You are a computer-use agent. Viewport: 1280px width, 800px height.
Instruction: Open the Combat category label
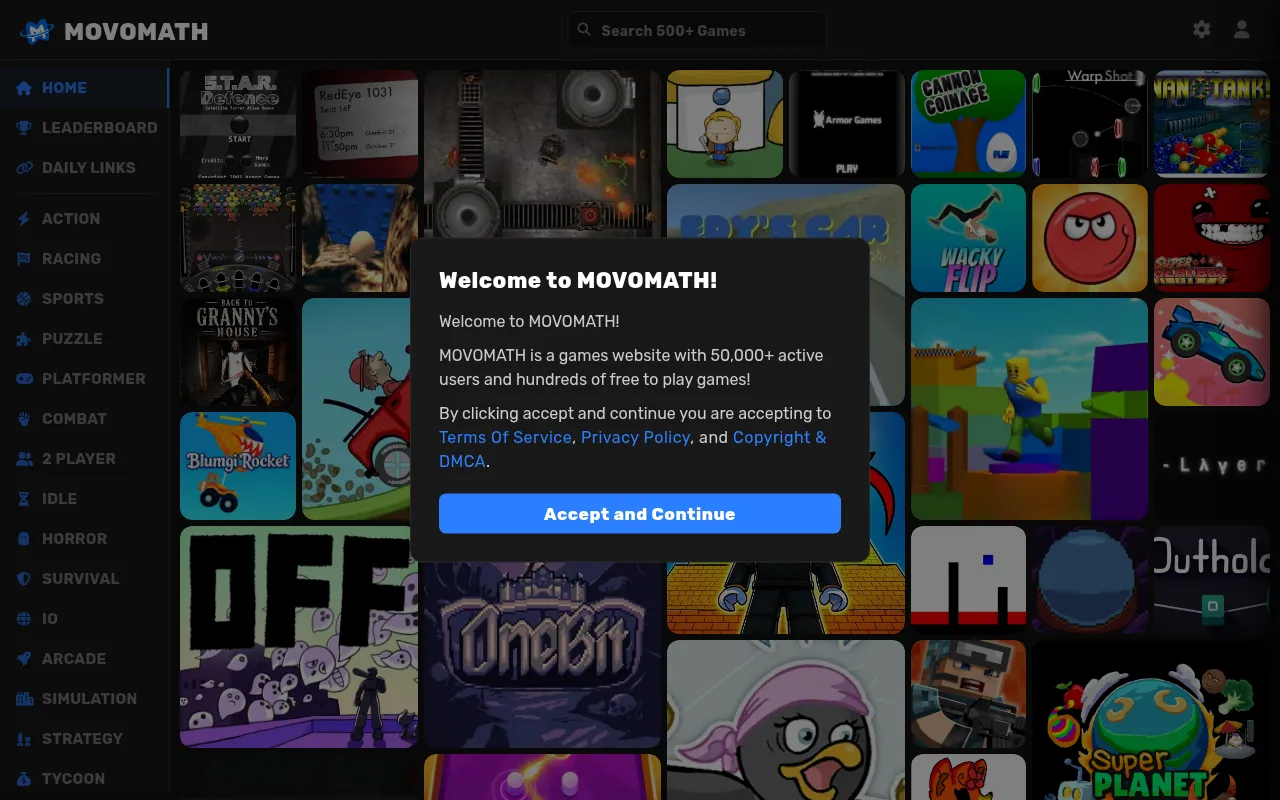74,419
